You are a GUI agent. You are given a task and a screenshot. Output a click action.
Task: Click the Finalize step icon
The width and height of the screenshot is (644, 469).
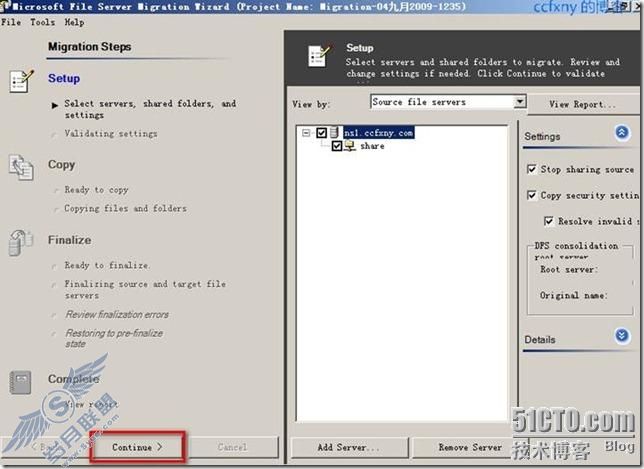tap(21, 243)
